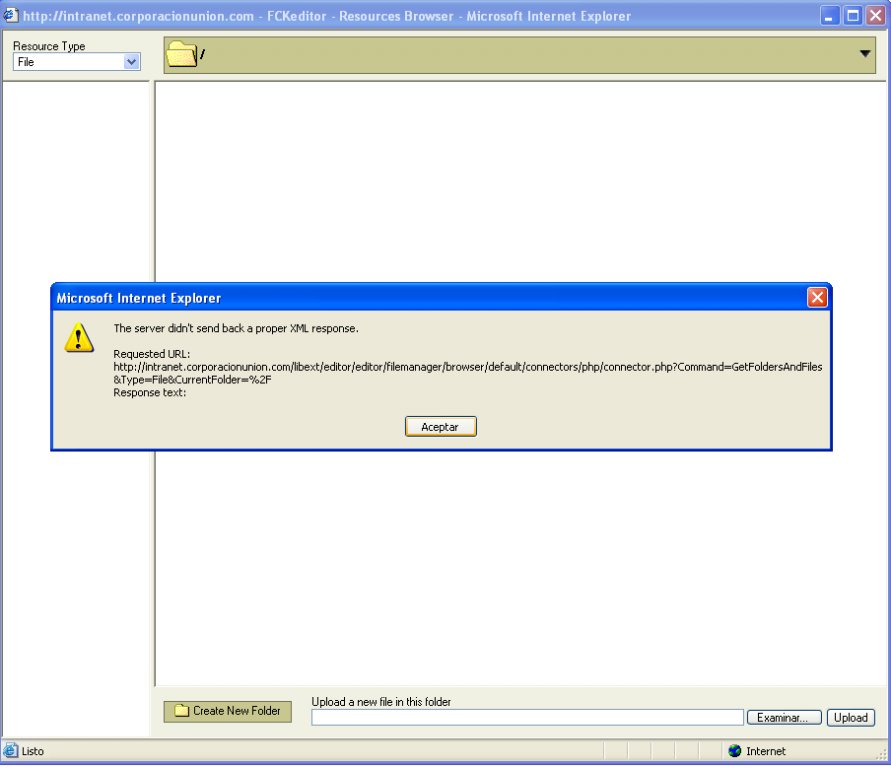Click Aceptar in the error dialog

(x=440, y=427)
